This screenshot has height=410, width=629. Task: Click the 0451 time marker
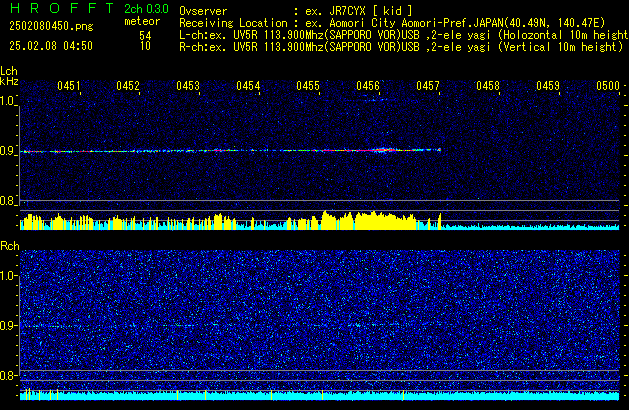click(69, 86)
